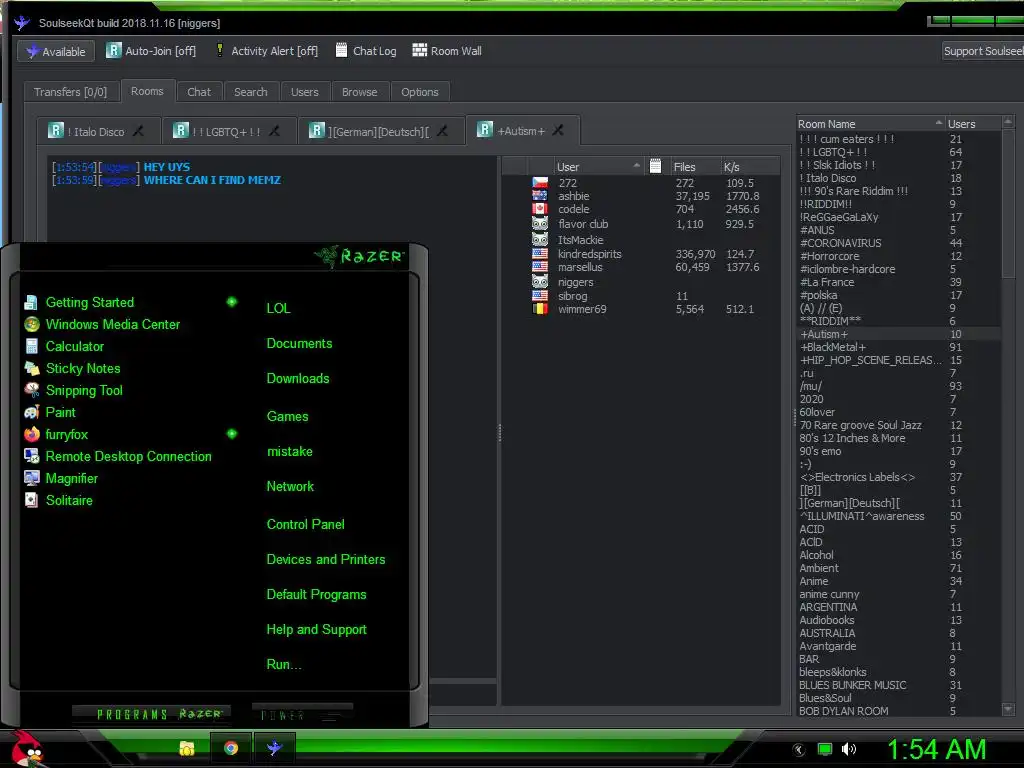Expand furryfox jump list arrow
1024x768 pixels.
pyautogui.click(x=232, y=434)
